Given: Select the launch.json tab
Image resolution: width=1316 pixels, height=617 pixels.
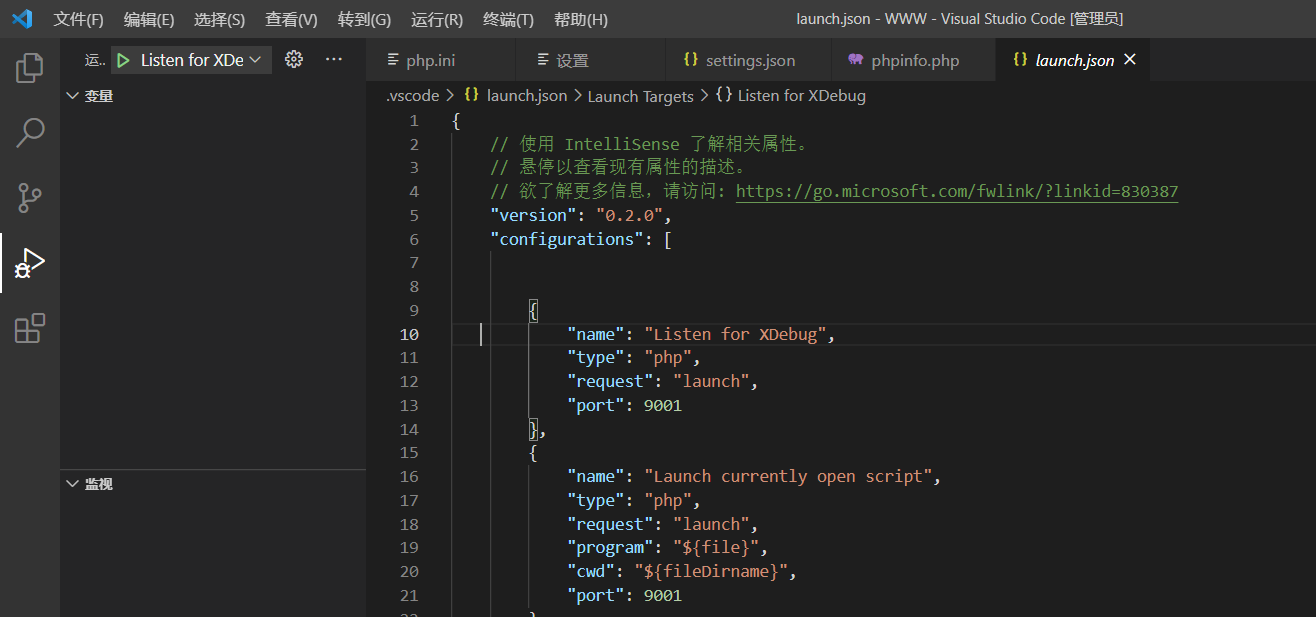Looking at the screenshot, I should point(1073,60).
